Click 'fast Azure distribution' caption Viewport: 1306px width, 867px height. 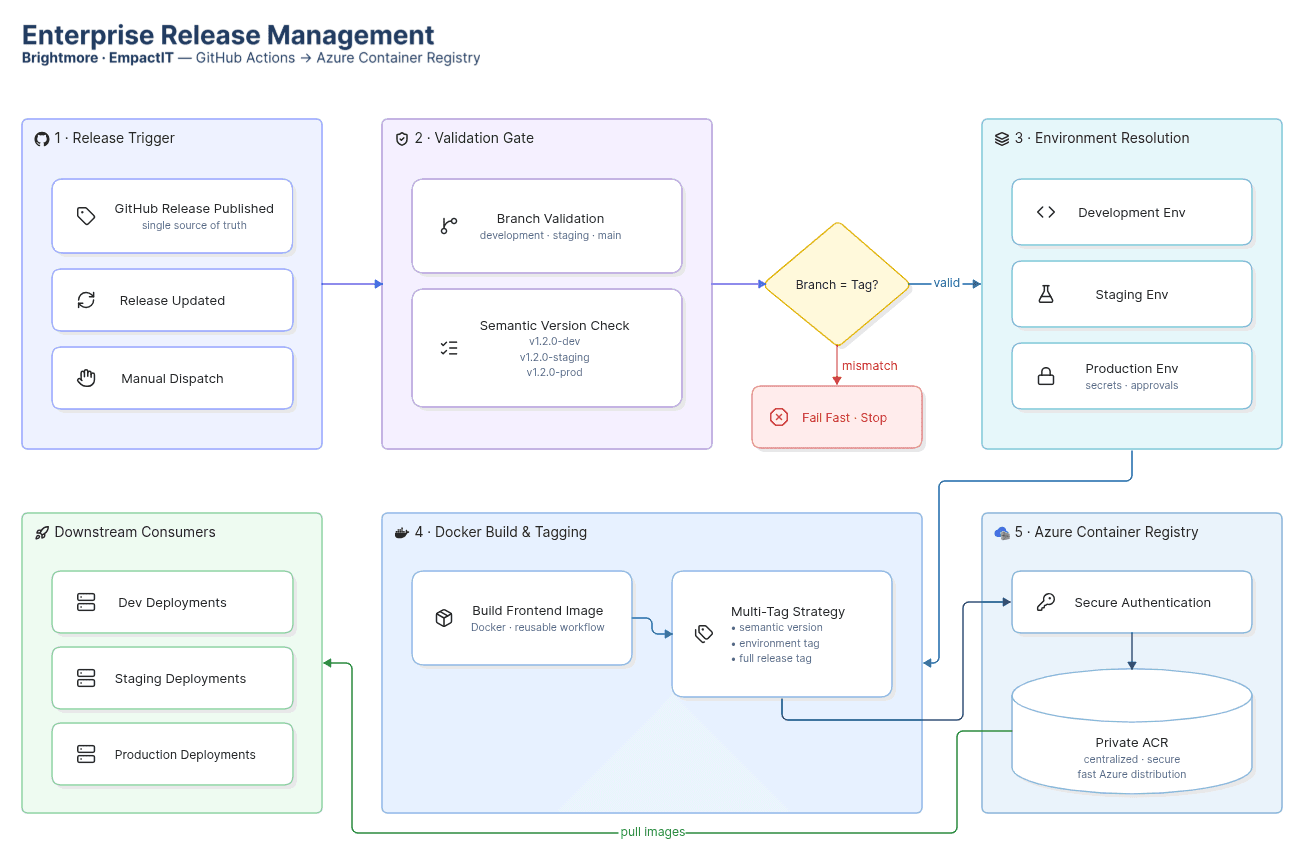pyautogui.click(x=1132, y=775)
